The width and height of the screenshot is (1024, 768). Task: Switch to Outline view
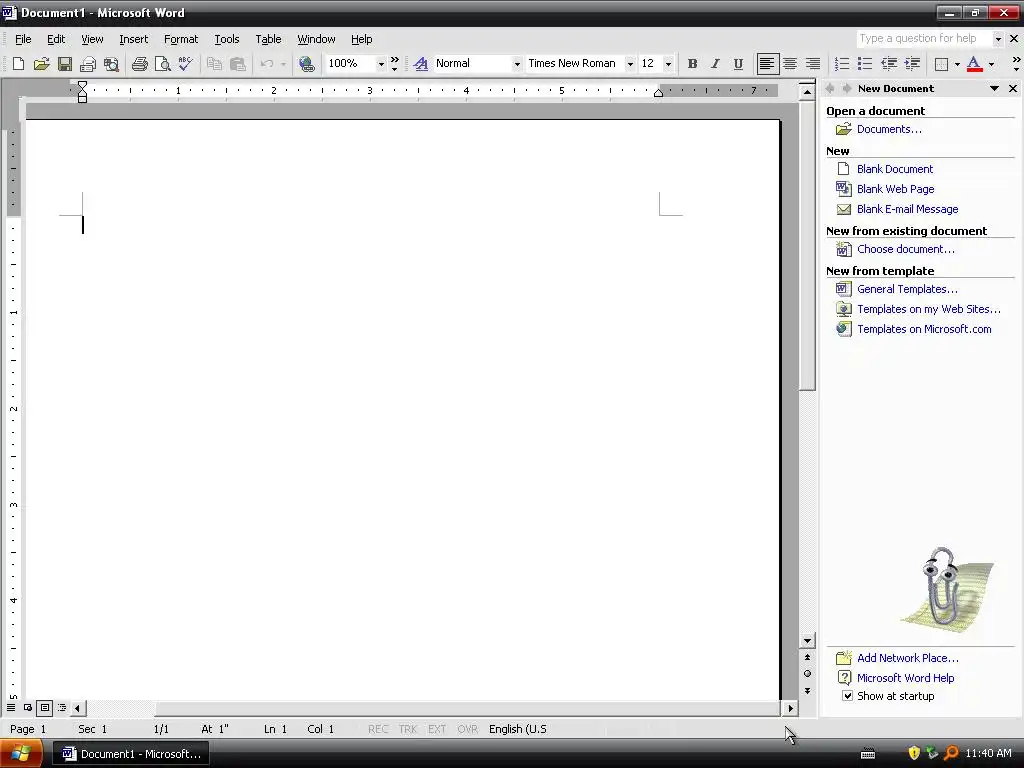click(62, 707)
